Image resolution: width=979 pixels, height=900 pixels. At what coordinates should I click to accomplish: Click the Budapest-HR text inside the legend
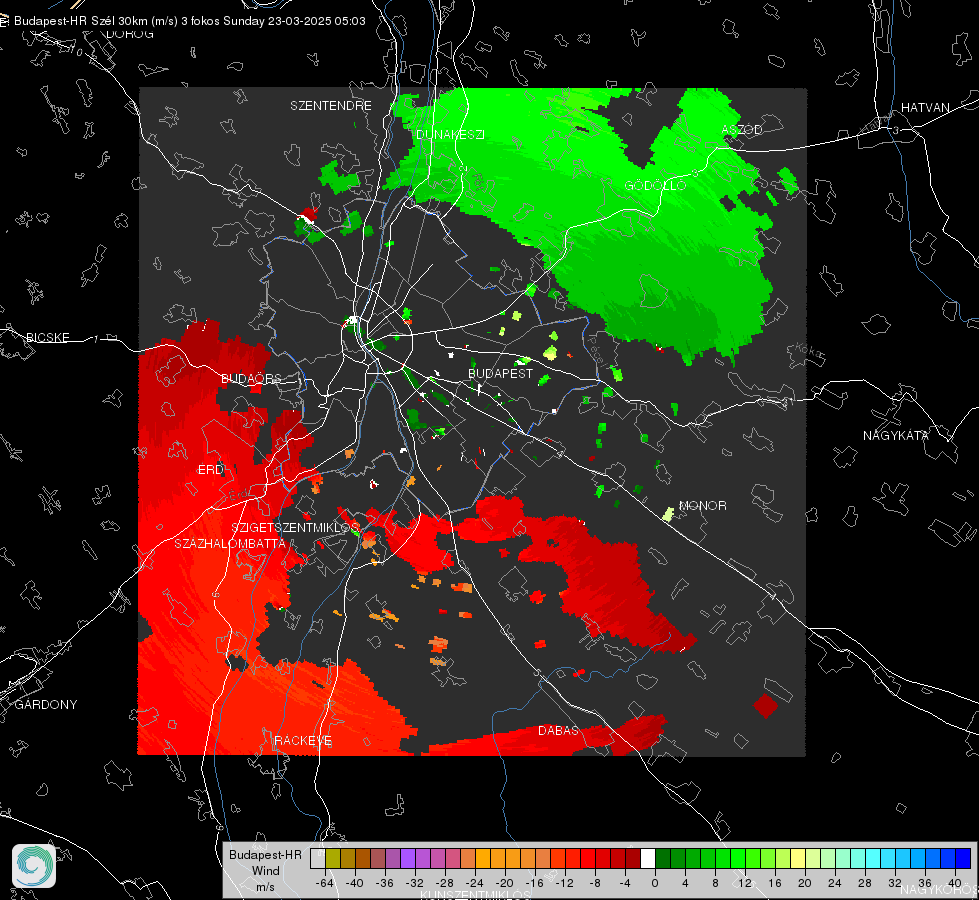tap(265, 855)
